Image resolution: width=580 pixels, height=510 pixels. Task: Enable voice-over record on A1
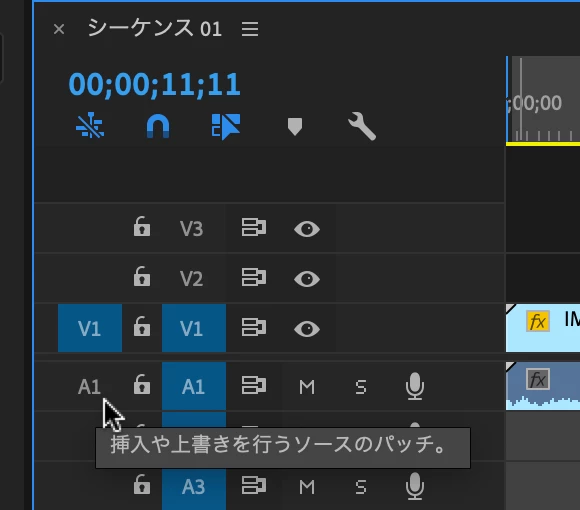(415, 386)
